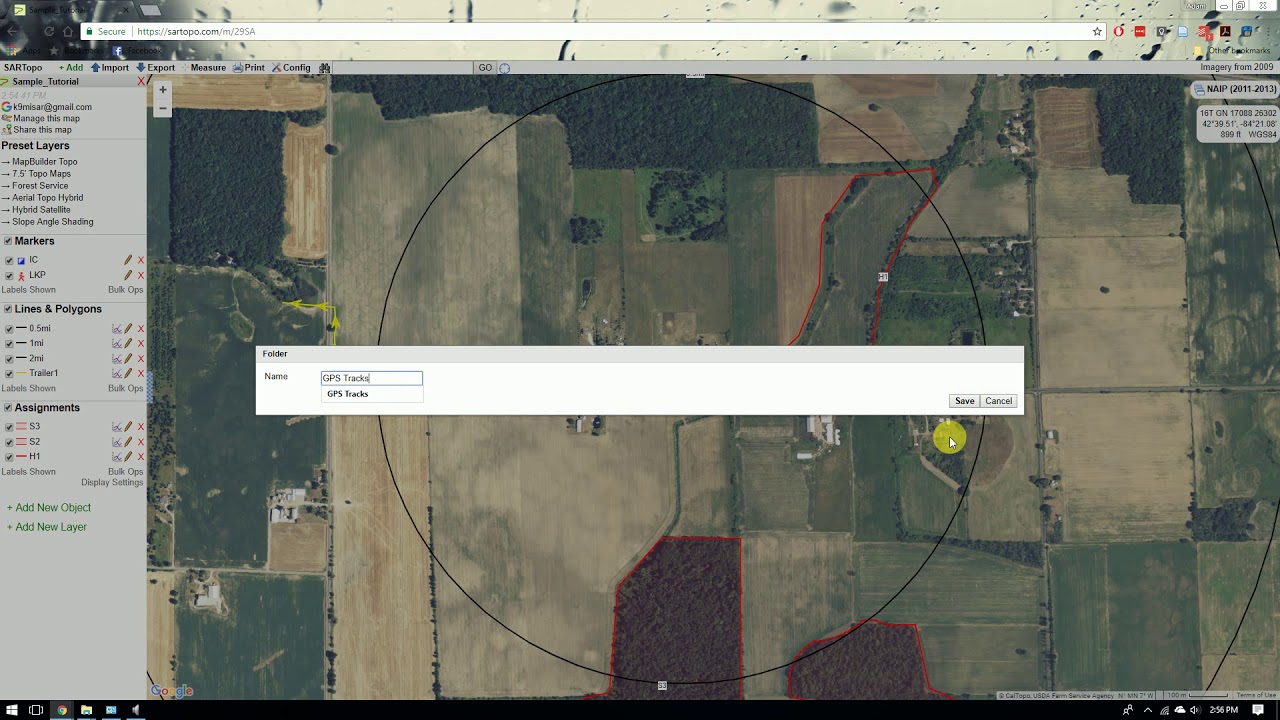This screenshot has width=1280, height=720.
Task: Edit the LKP marker with pencil icon
Action: (x=128, y=275)
